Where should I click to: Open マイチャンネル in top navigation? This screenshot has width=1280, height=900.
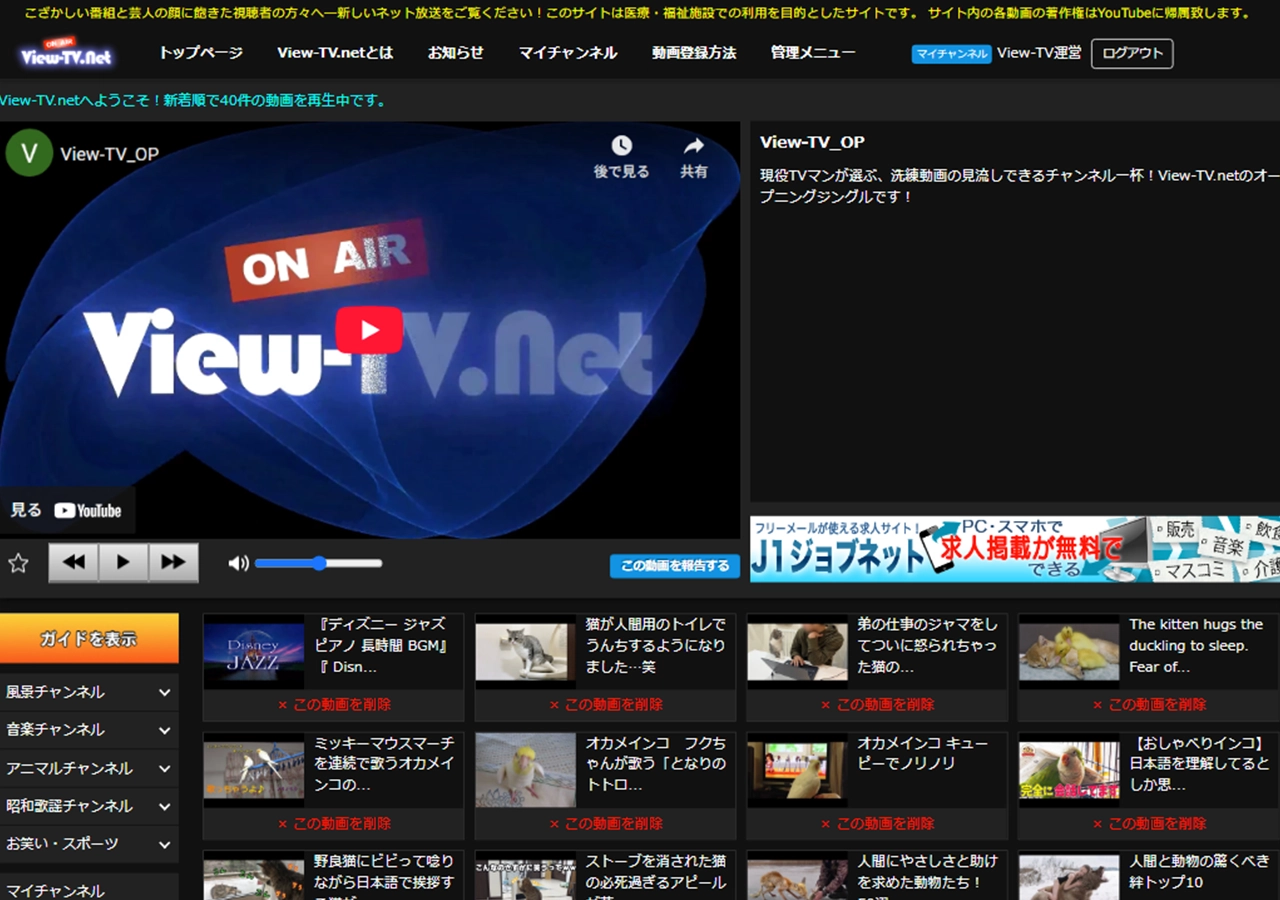pos(568,53)
